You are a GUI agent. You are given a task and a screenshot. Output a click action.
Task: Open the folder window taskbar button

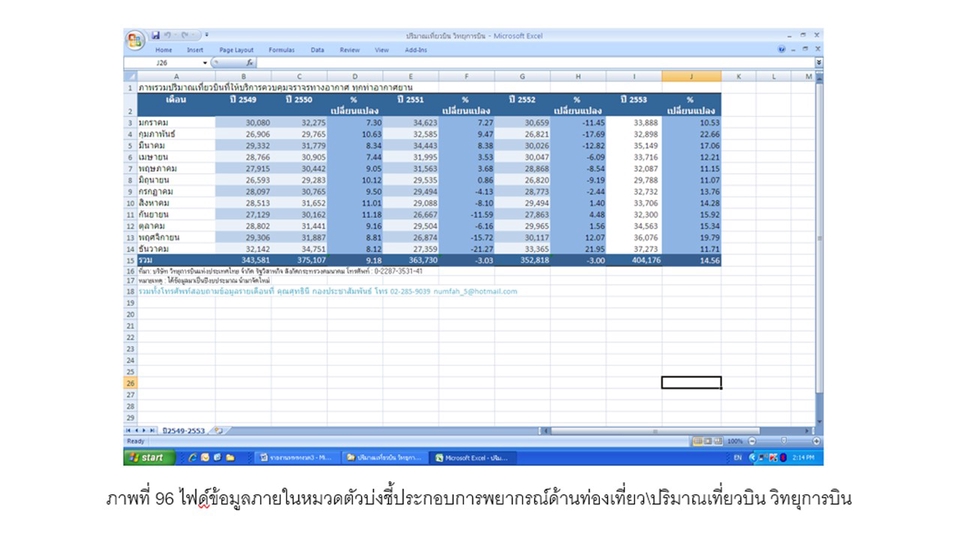click(x=384, y=457)
